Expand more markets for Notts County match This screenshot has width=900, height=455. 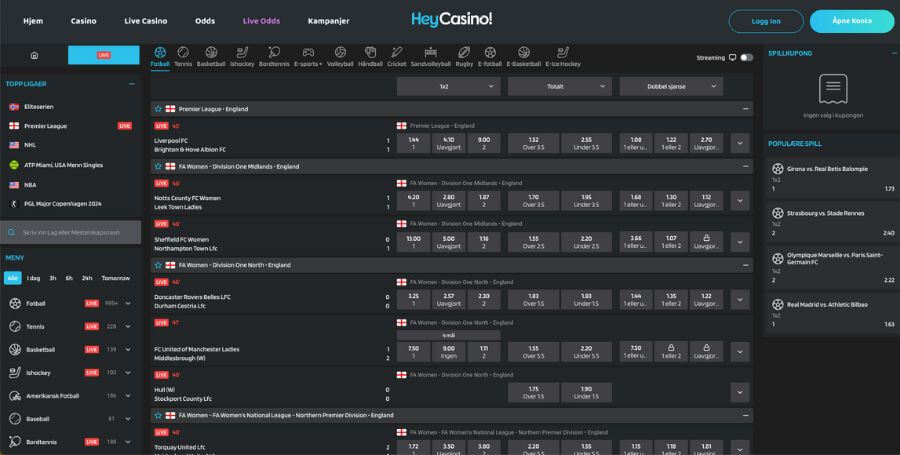pos(740,201)
